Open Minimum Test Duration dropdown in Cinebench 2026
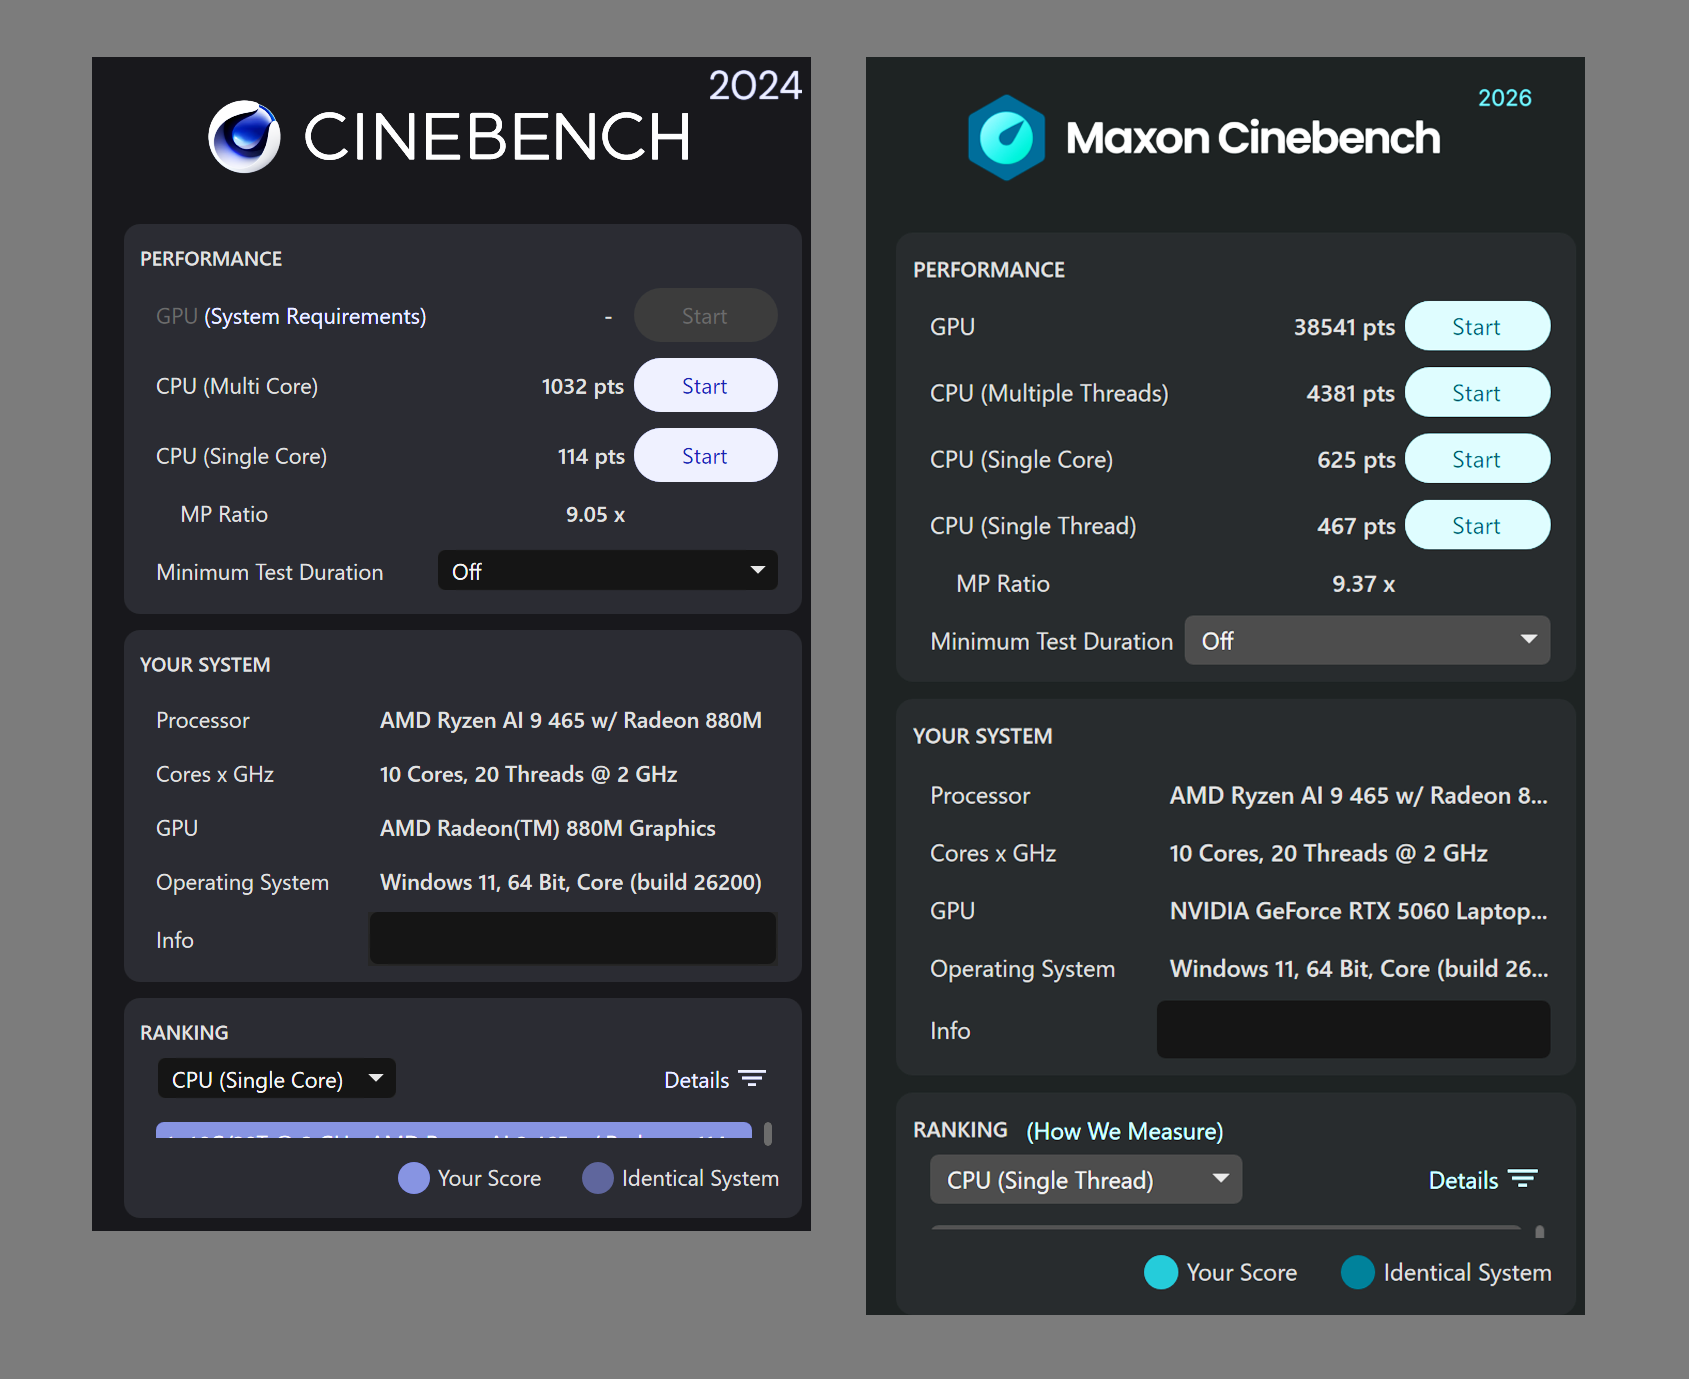1689x1379 pixels. click(x=1367, y=641)
